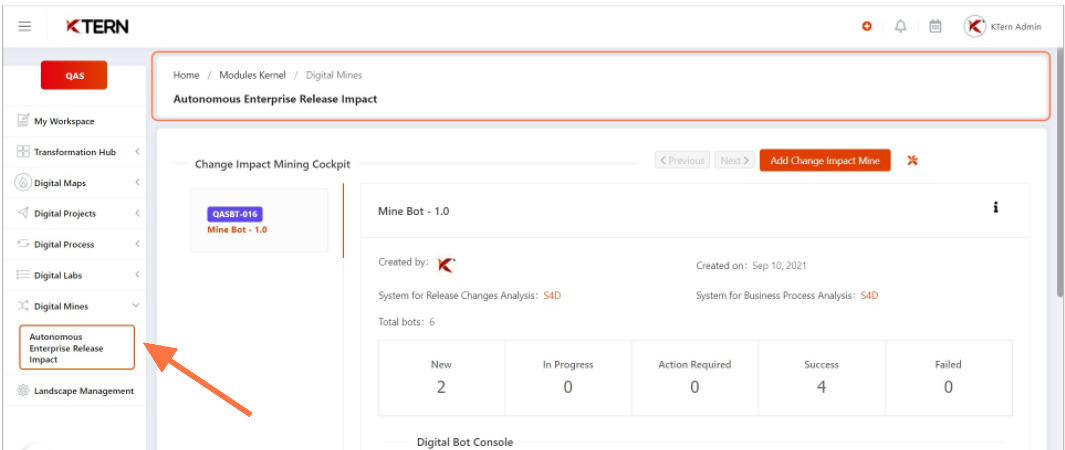The height and width of the screenshot is (450, 1065).
Task: Click the red plus add icon
Action: (x=867, y=26)
